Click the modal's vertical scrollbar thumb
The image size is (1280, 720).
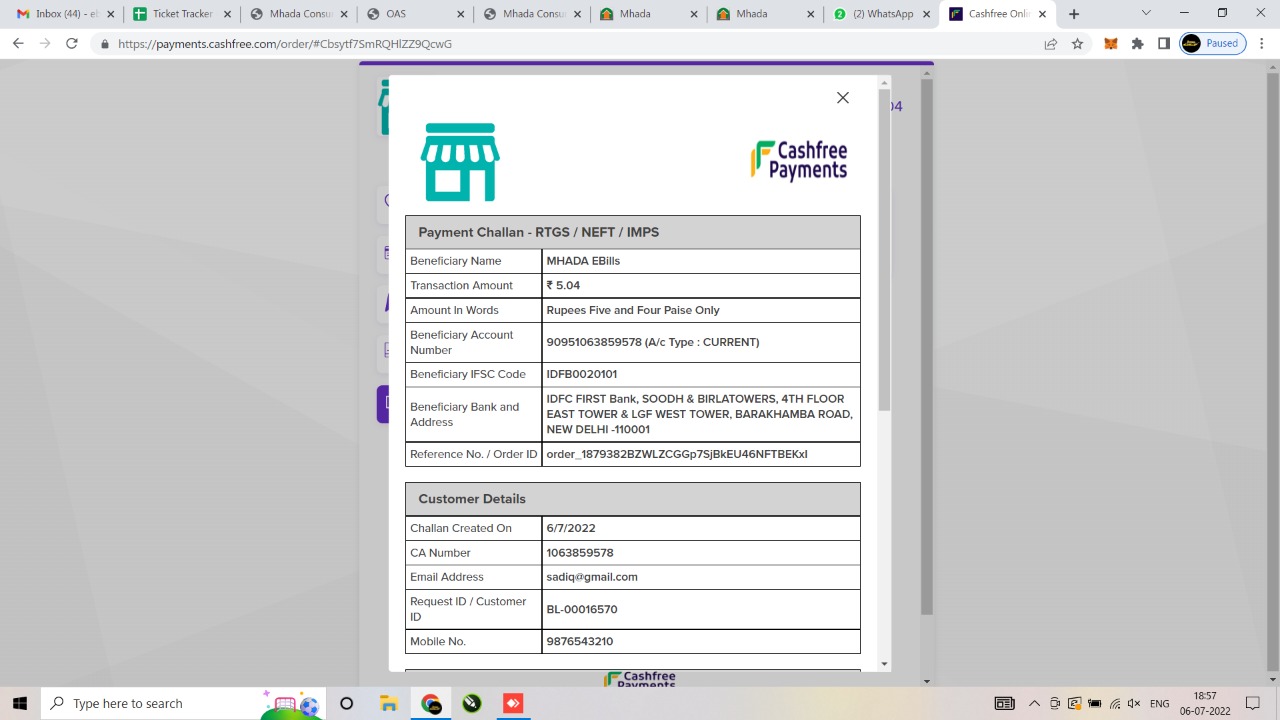click(x=883, y=250)
